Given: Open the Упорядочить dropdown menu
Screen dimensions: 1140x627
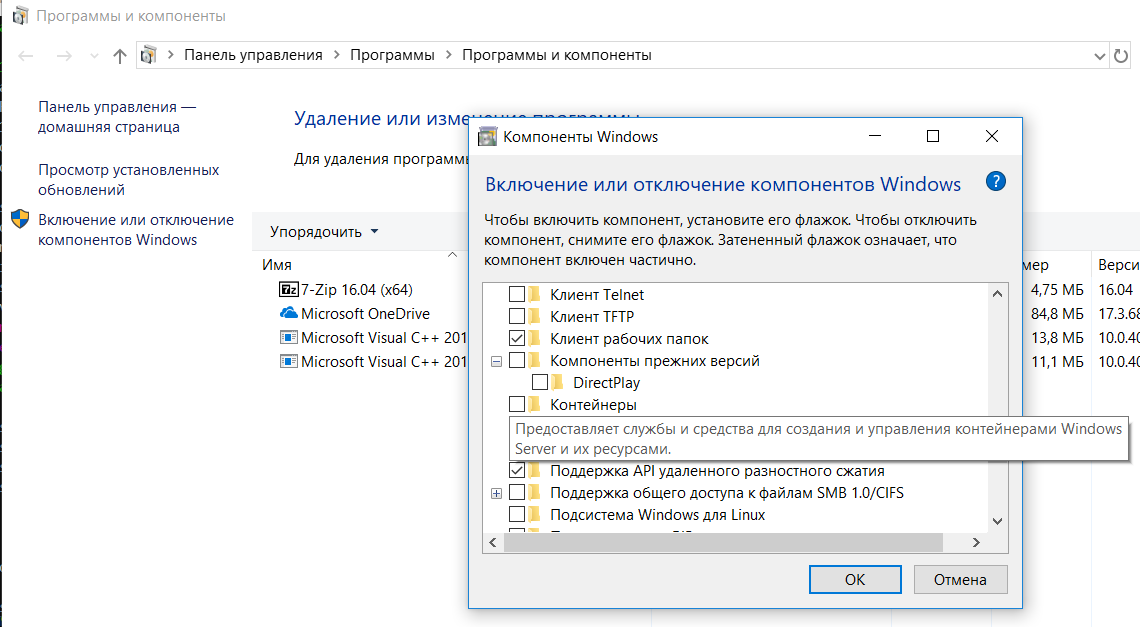Looking at the screenshot, I should (x=324, y=232).
